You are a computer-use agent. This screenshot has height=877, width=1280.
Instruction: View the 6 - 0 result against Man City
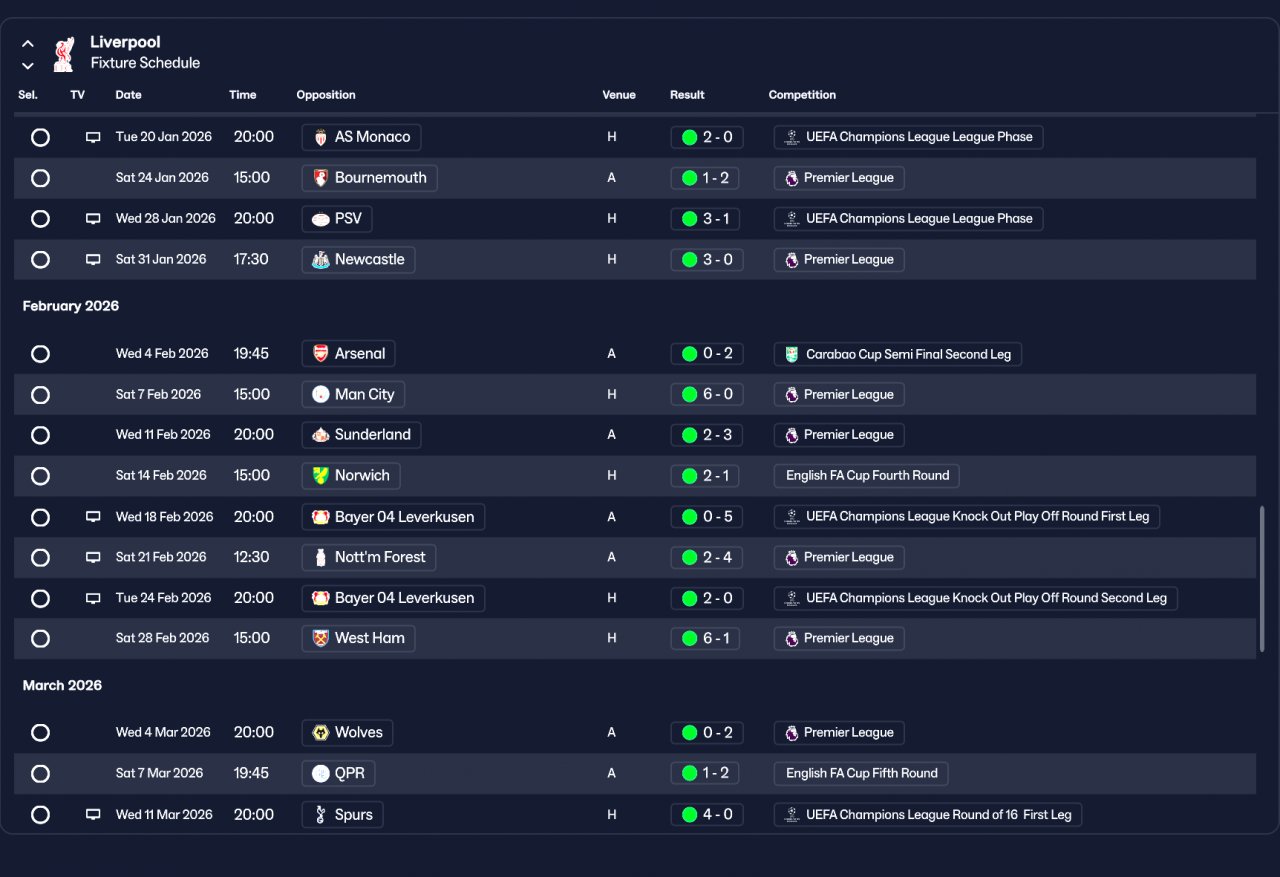[x=706, y=395]
